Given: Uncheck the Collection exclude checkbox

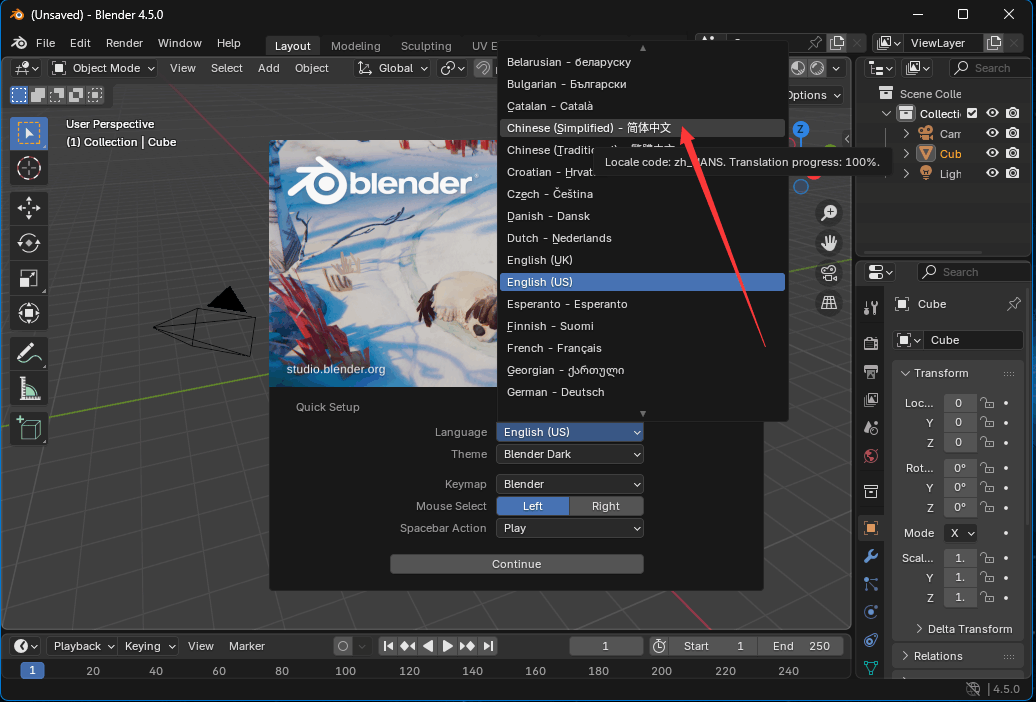Looking at the screenshot, I should point(972,114).
